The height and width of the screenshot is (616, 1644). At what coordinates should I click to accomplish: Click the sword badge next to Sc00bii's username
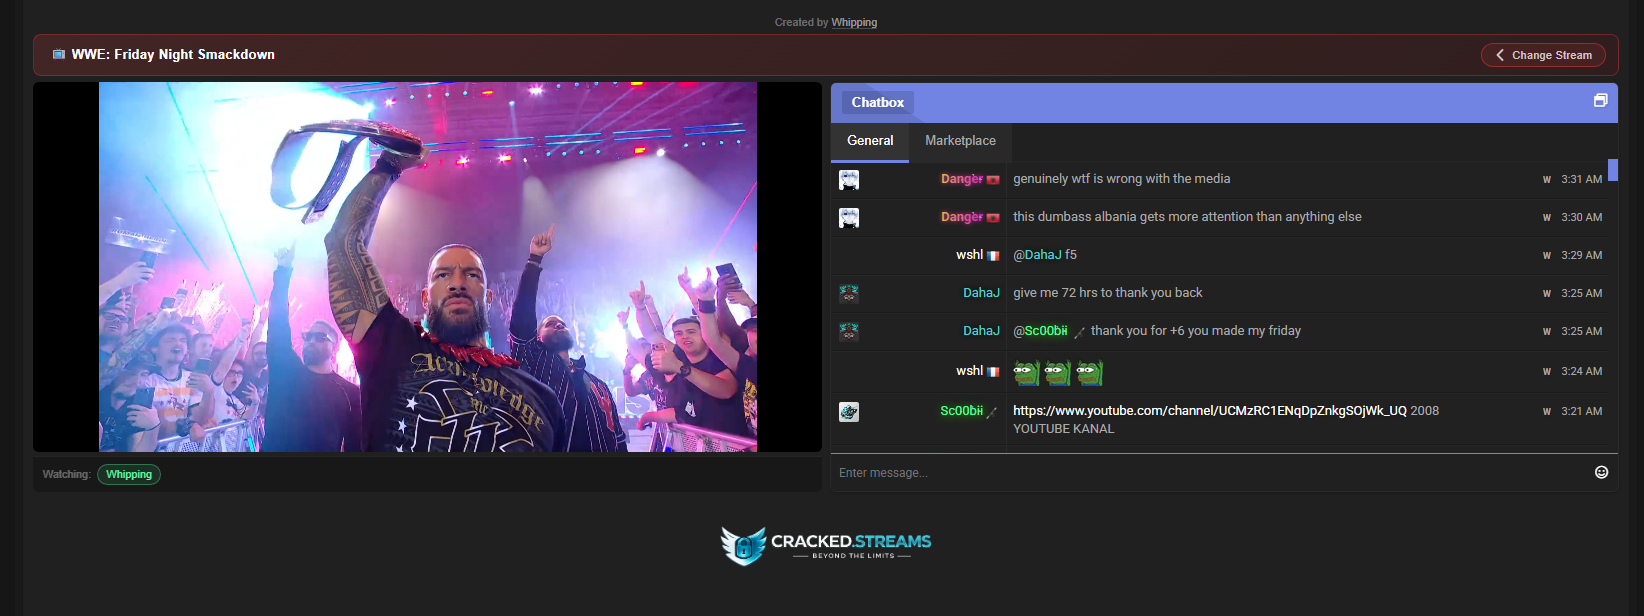point(992,412)
